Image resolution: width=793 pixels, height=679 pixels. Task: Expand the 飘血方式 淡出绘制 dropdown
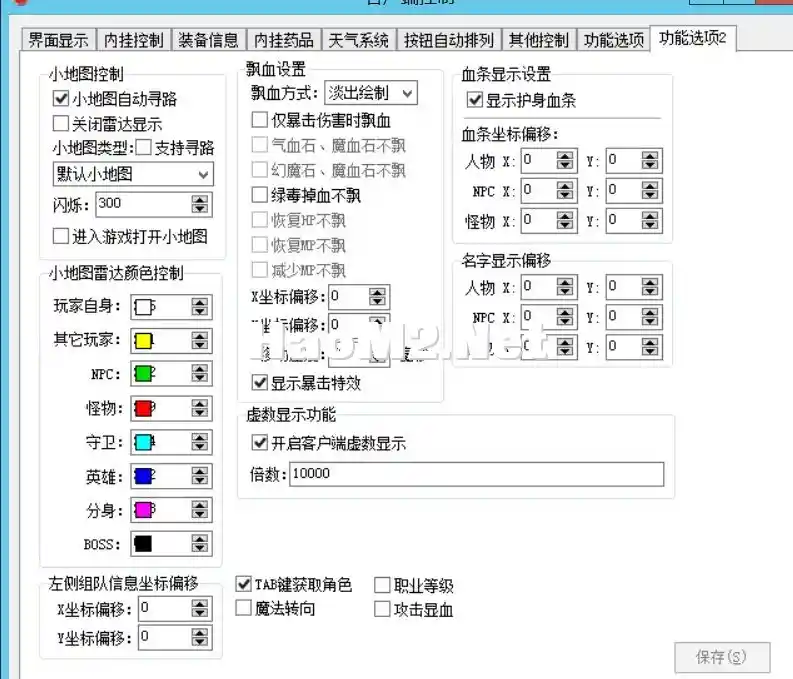pyautogui.click(x=371, y=93)
